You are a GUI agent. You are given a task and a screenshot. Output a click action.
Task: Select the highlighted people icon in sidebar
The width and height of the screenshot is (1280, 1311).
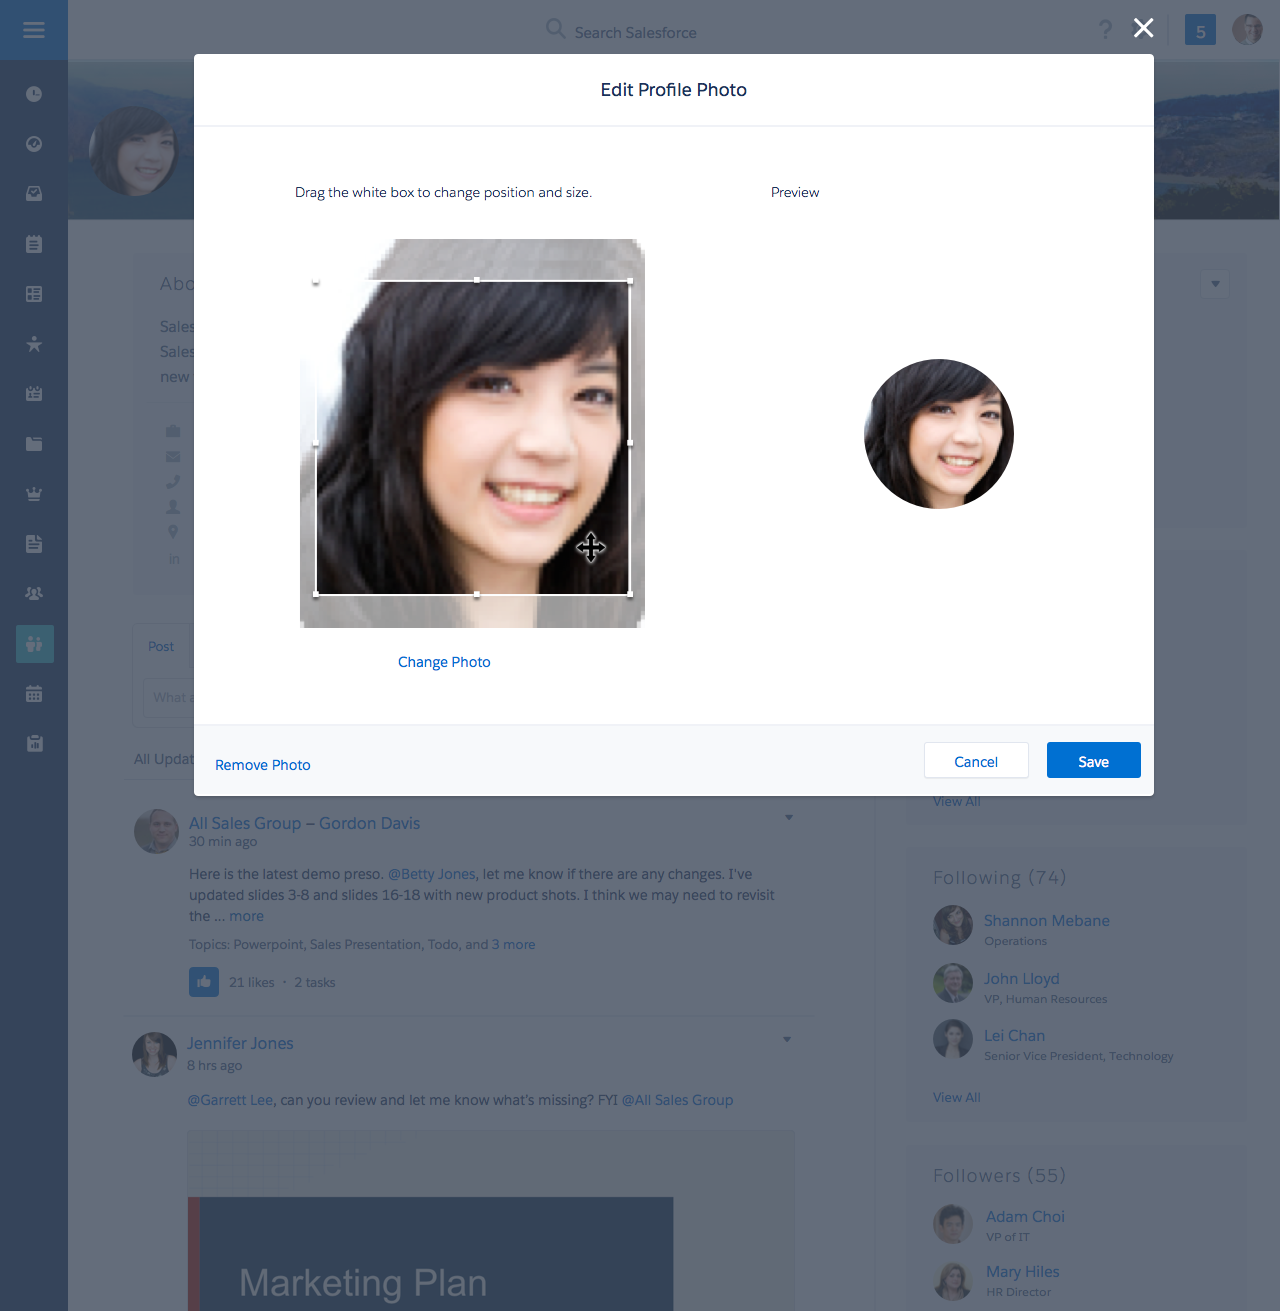click(x=34, y=644)
